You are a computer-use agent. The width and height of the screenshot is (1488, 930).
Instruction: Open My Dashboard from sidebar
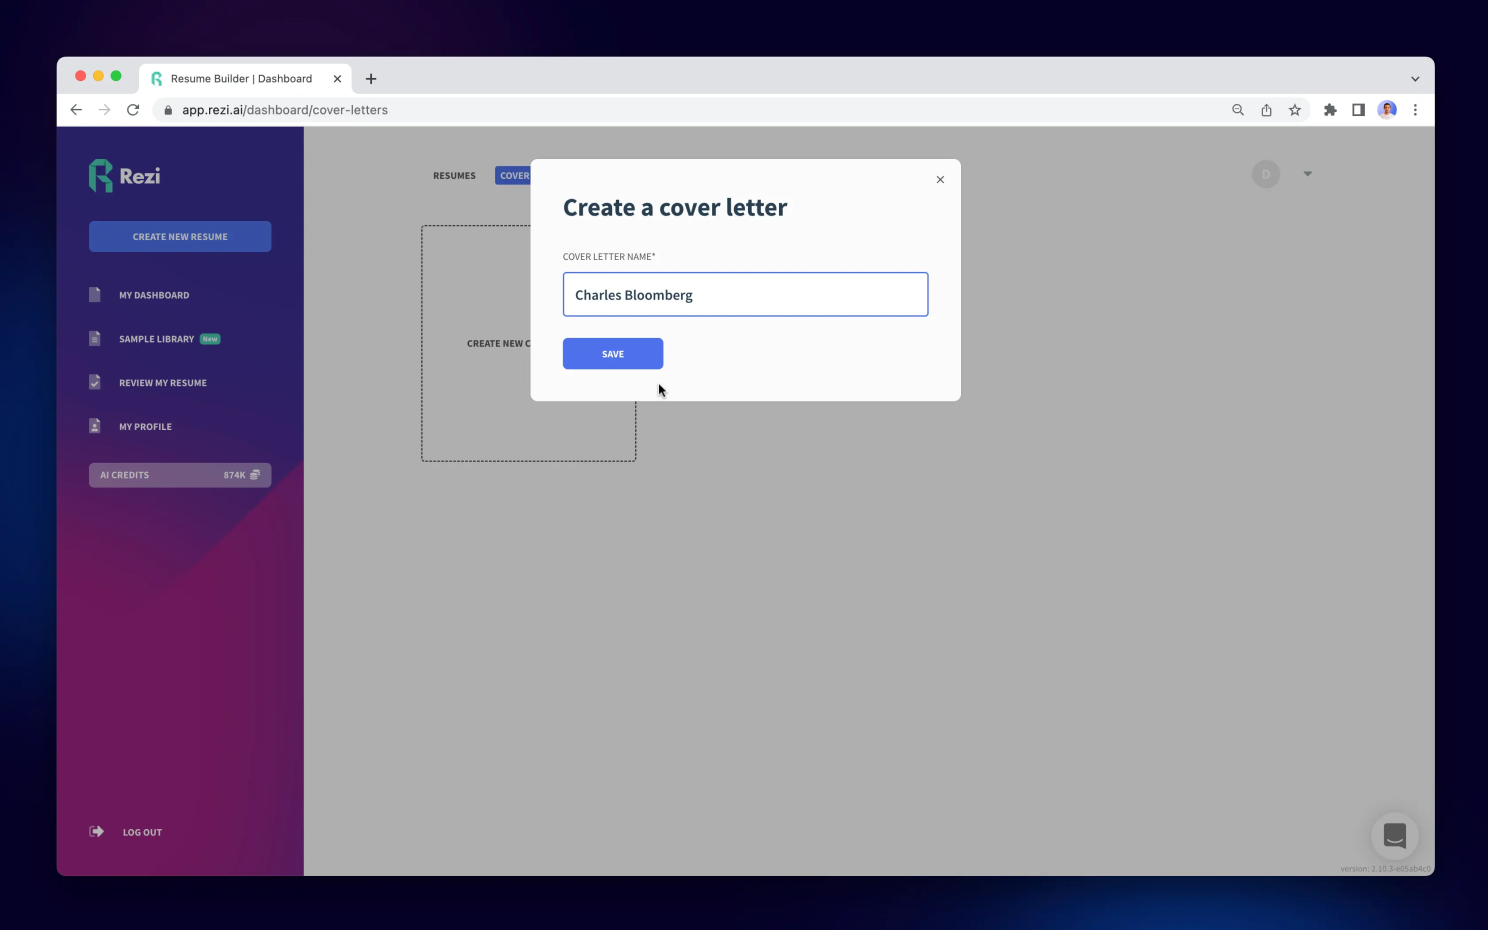click(x=153, y=296)
